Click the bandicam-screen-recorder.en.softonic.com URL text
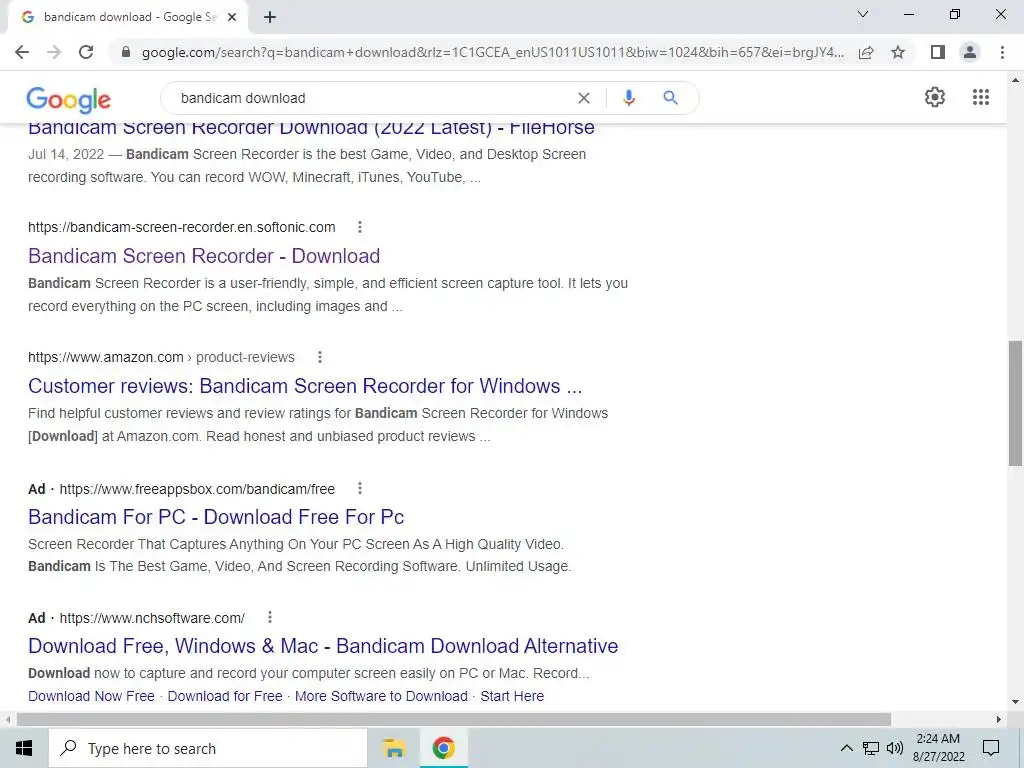This screenshot has height=768, width=1024. (x=182, y=227)
